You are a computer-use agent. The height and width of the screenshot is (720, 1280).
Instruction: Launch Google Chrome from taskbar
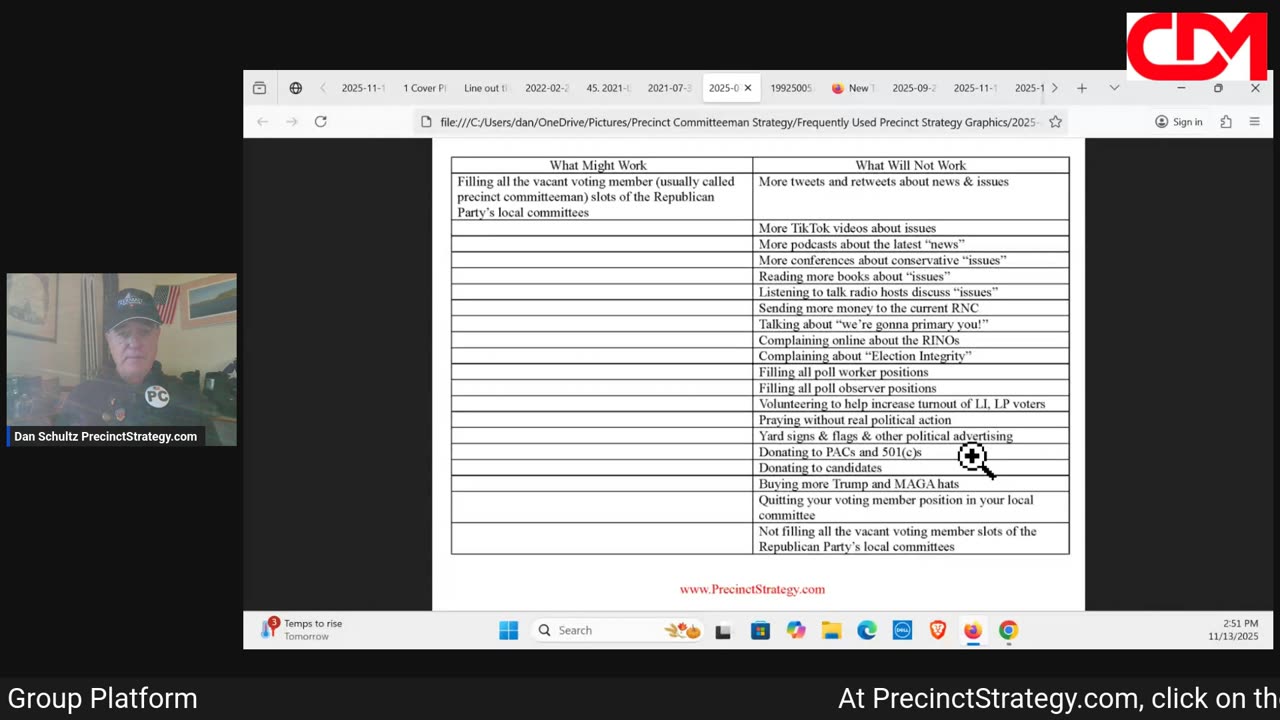(x=1009, y=630)
